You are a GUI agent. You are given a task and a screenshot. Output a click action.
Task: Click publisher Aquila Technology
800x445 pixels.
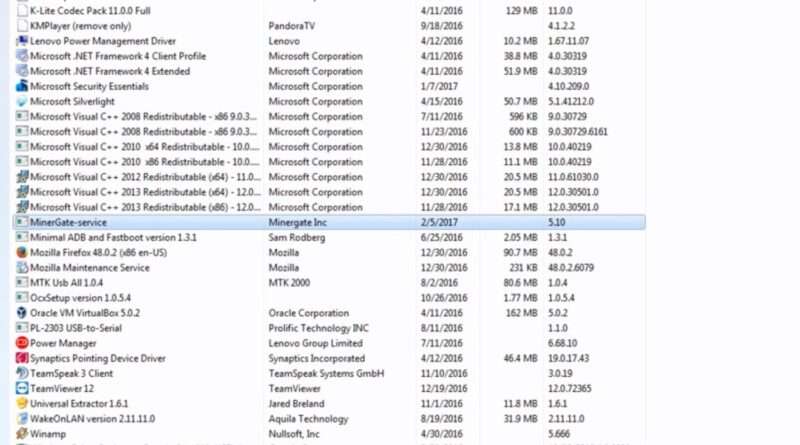(308, 418)
